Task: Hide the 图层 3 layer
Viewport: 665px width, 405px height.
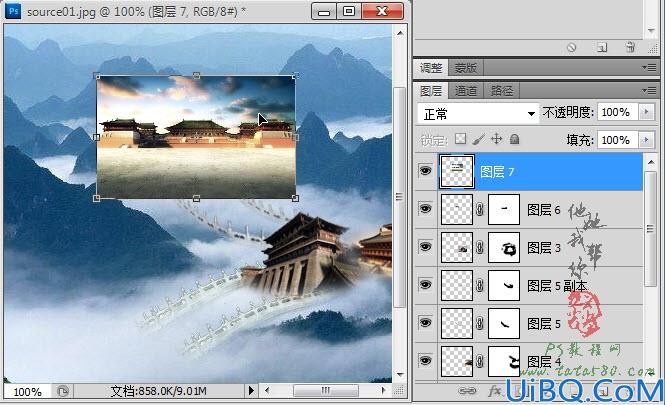Action: pyautogui.click(x=425, y=247)
